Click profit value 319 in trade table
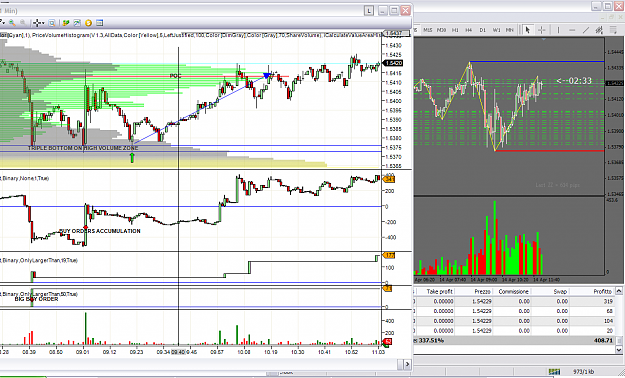Screen dimensions: 625x378 (x=608, y=301)
